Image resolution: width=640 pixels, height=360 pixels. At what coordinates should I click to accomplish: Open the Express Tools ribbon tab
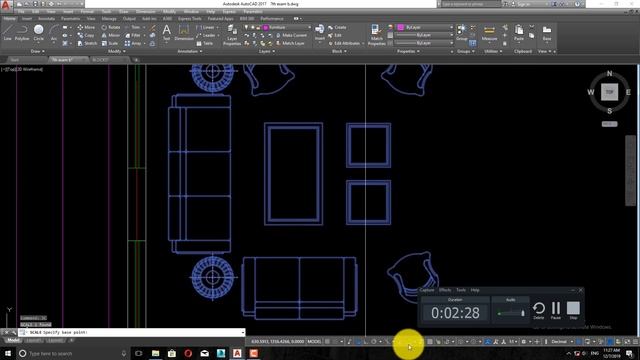189,19
